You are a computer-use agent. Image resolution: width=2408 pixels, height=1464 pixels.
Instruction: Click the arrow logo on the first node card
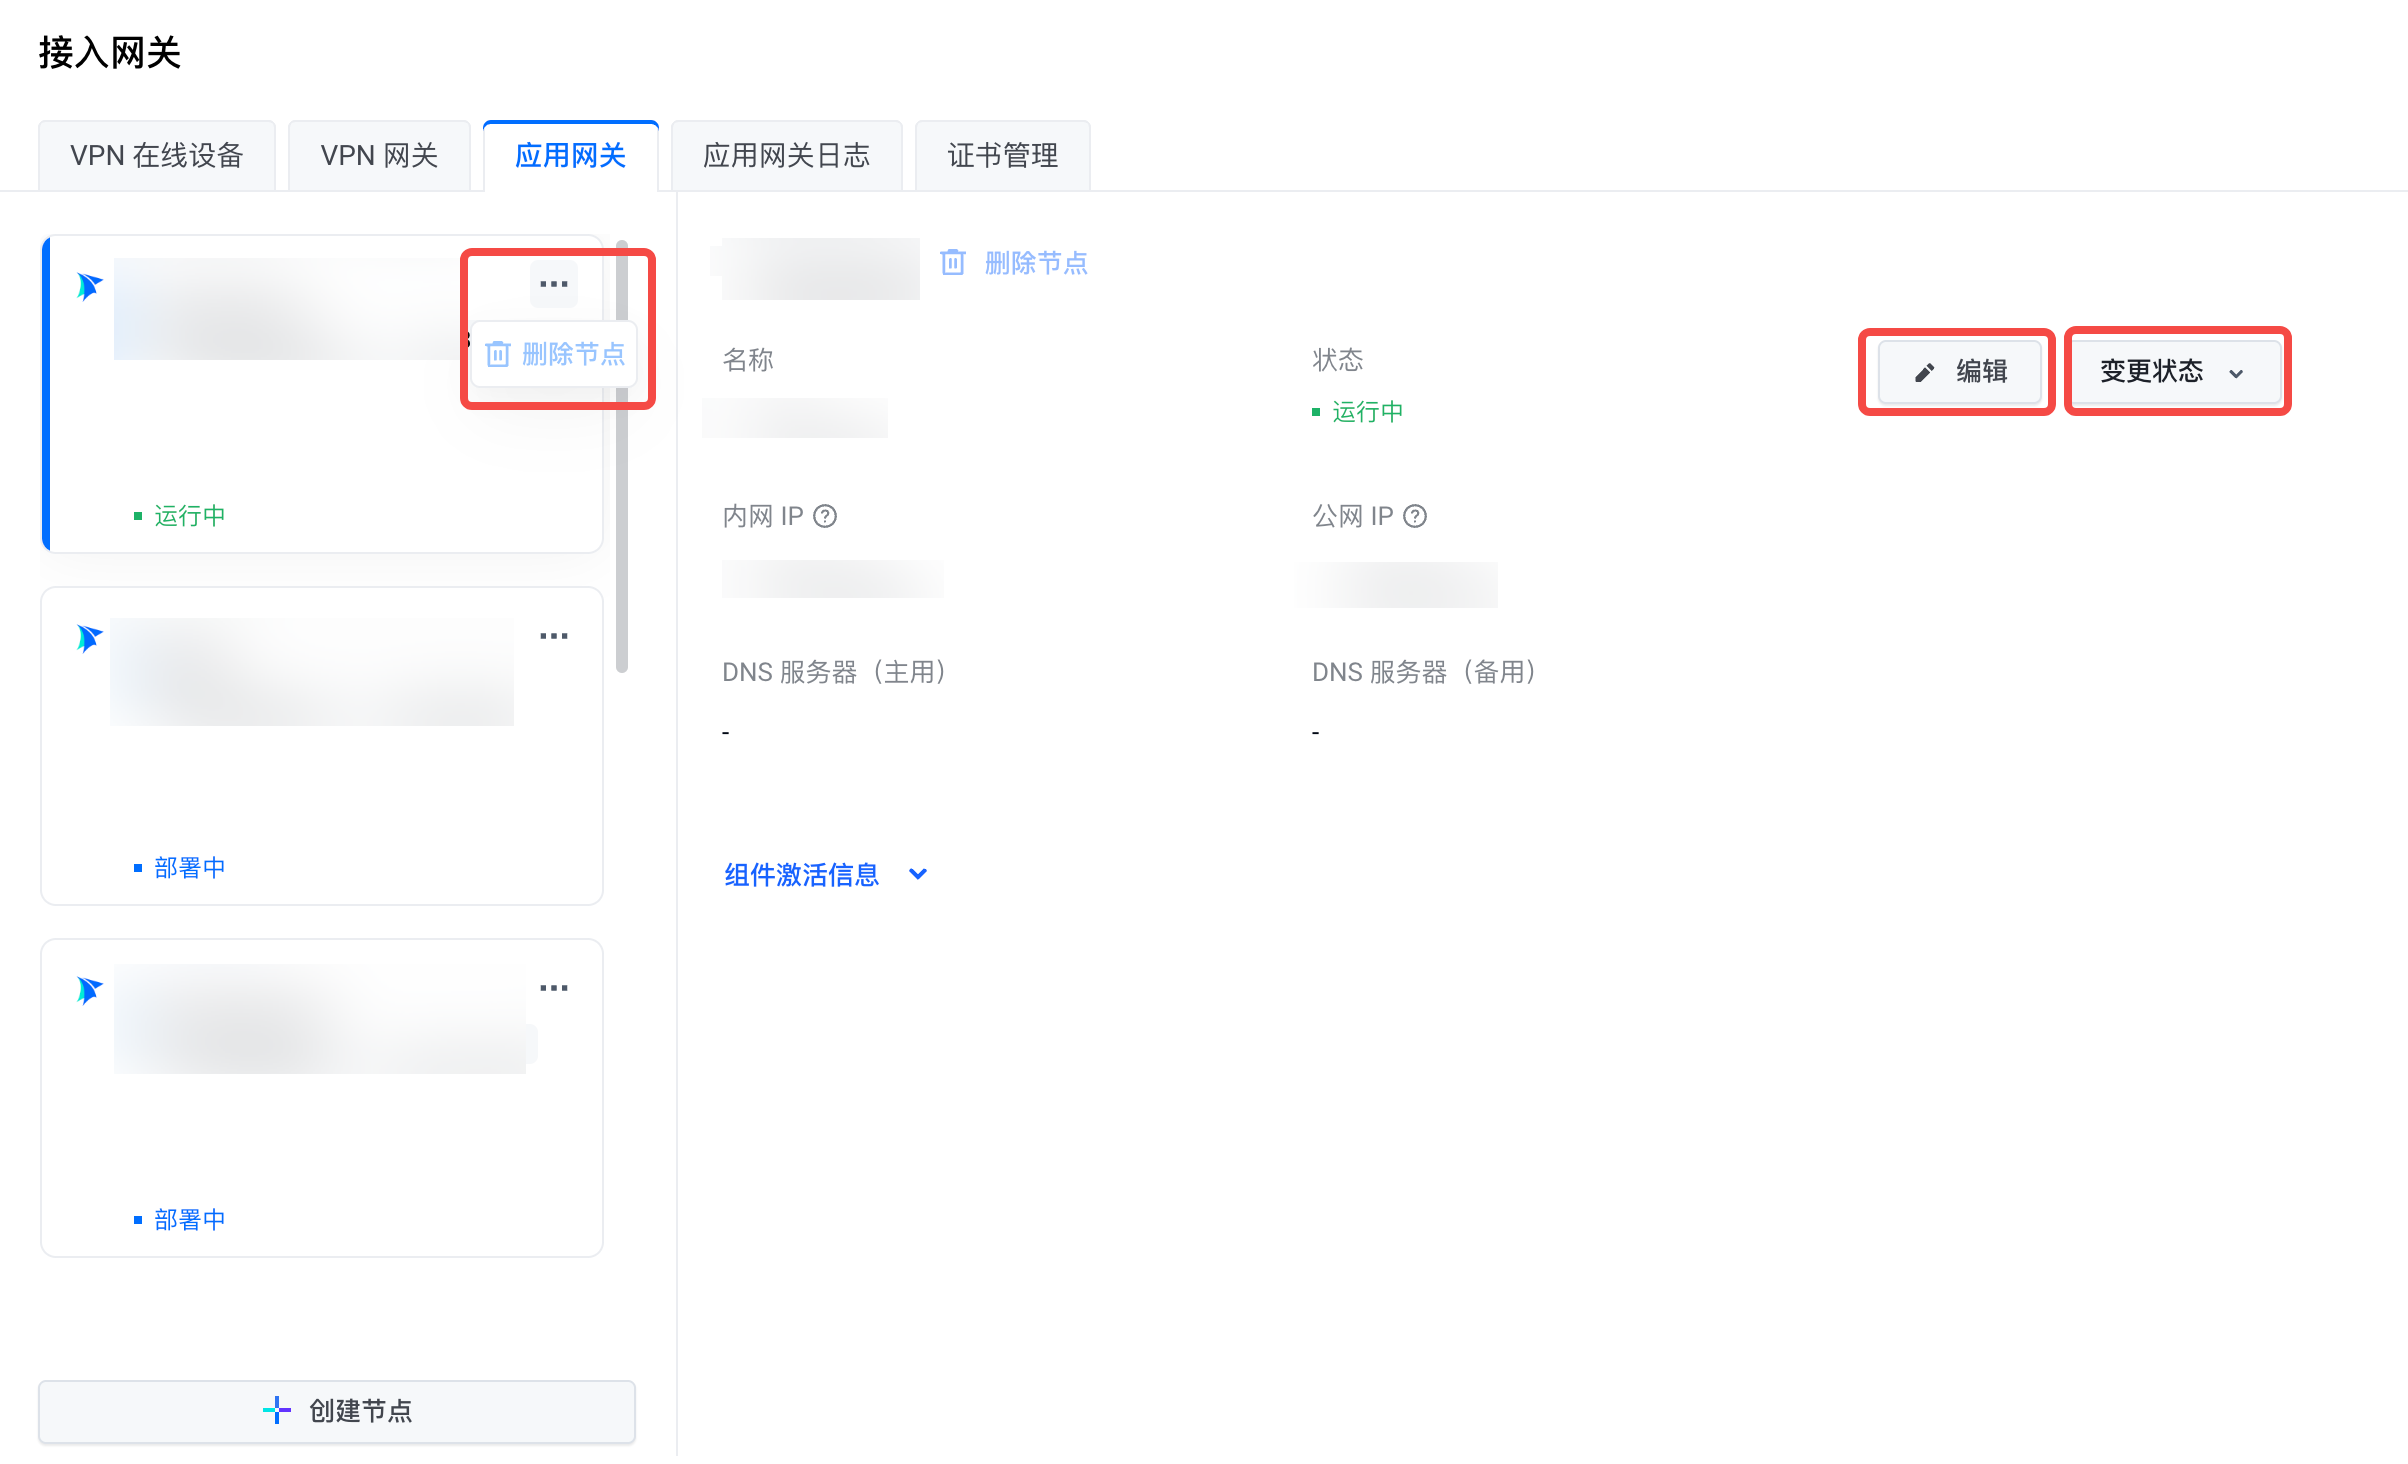[89, 287]
